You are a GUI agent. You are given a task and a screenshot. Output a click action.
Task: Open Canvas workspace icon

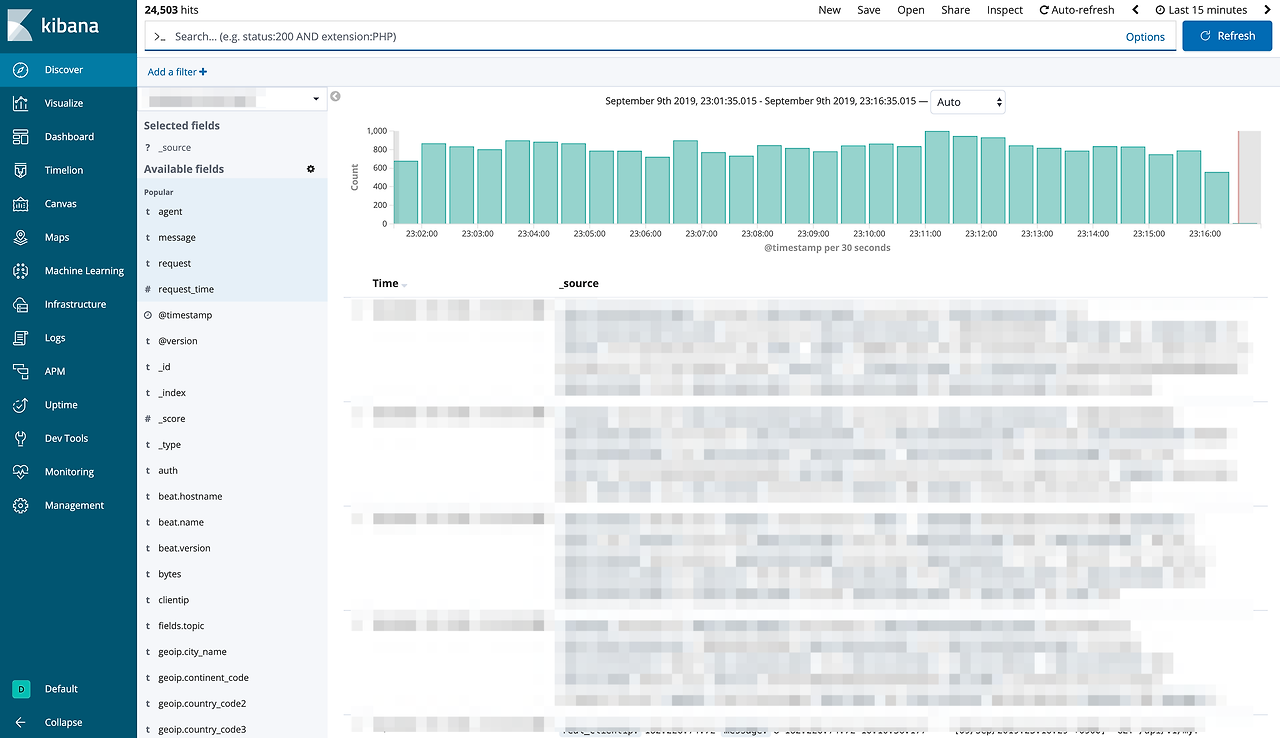pyautogui.click(x=21, y=204)
